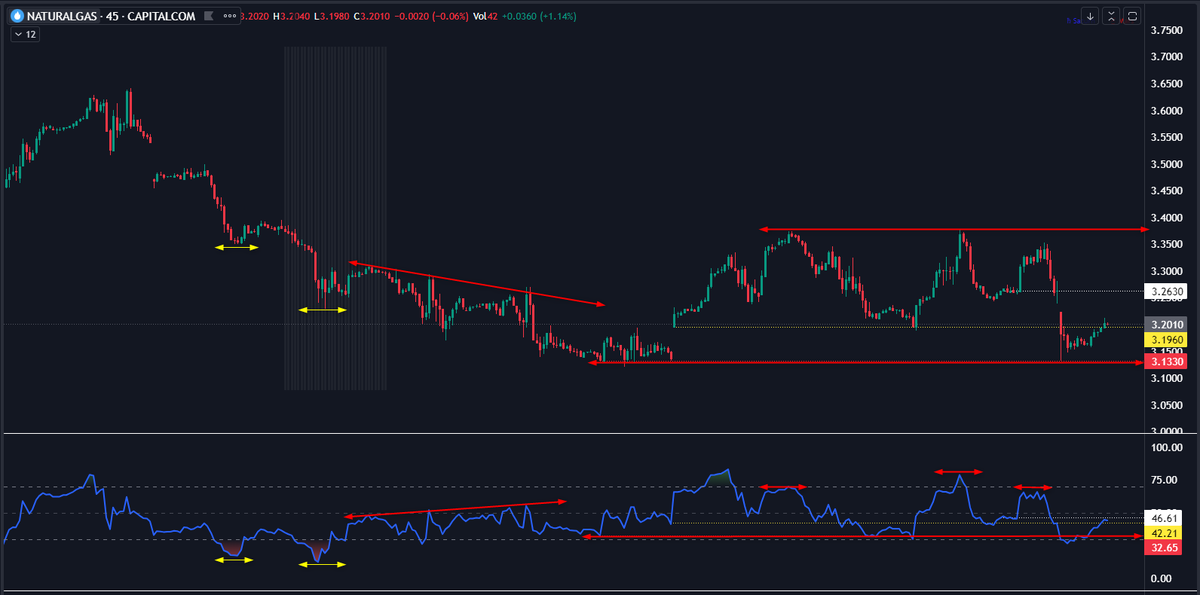Click the yellow 3.1960 price label
Image resolution: width=1200 pixels, height=595 pixels.
(1166, 340)
